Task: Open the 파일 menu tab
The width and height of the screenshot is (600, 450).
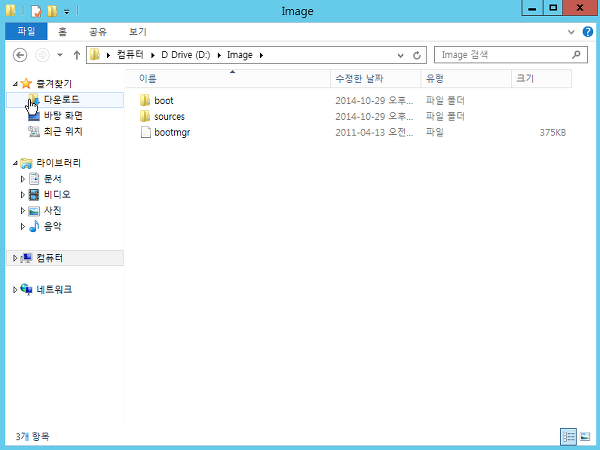Action: click(x=26, y=31)
